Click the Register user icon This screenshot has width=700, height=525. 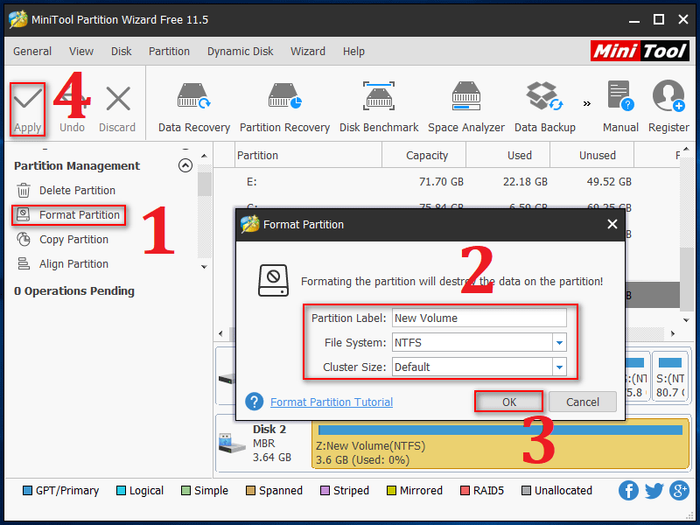pos(668,96)
